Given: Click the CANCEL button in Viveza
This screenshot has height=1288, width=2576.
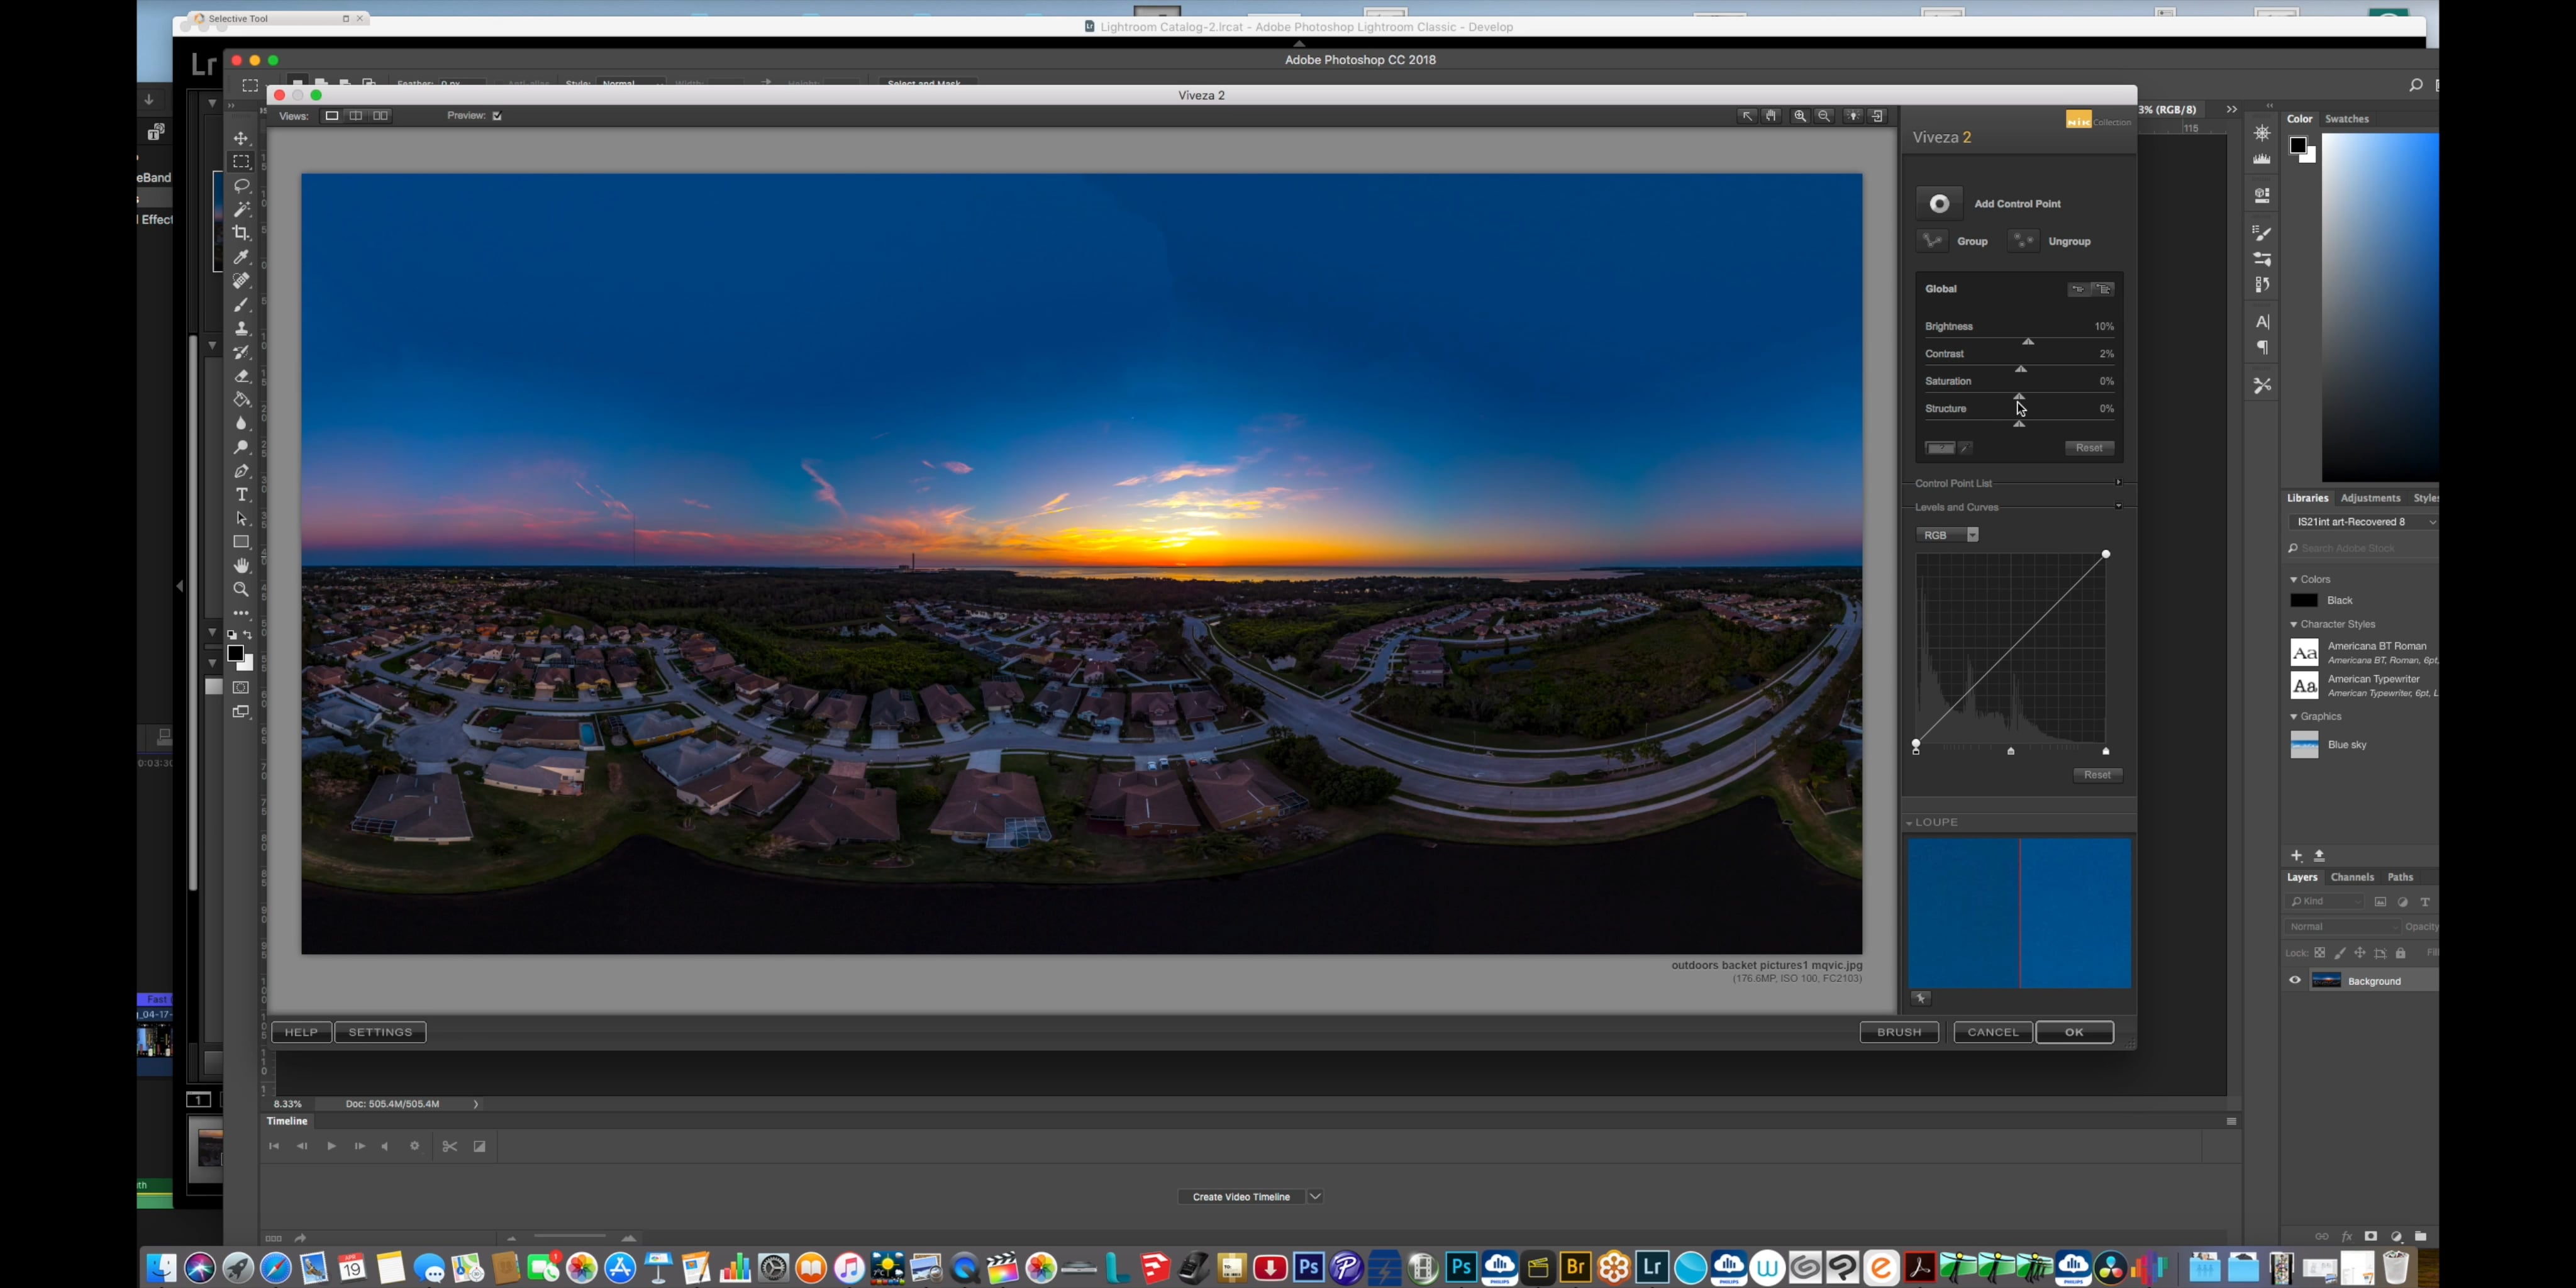Looking at the screenshot, I should point(1993,1032).
